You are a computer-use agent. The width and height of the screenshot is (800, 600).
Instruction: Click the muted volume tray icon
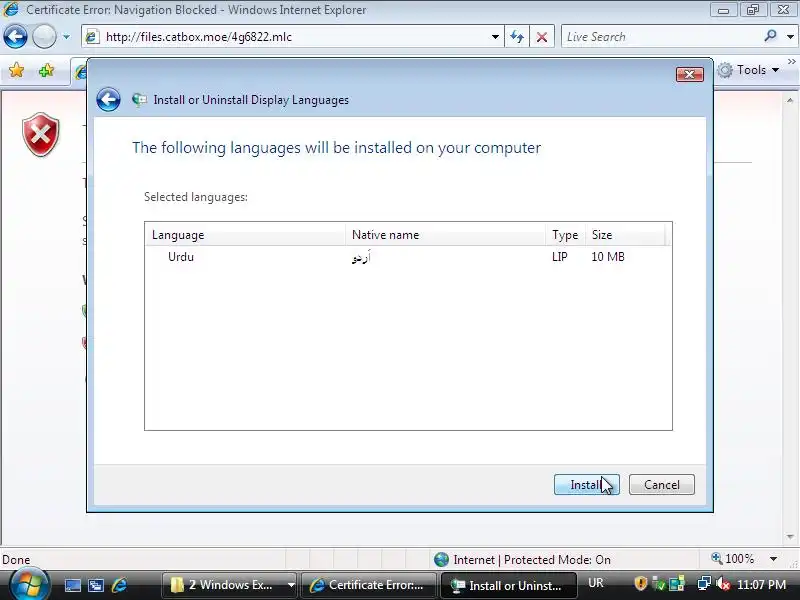pyautogui.click(x=722, y=584)
